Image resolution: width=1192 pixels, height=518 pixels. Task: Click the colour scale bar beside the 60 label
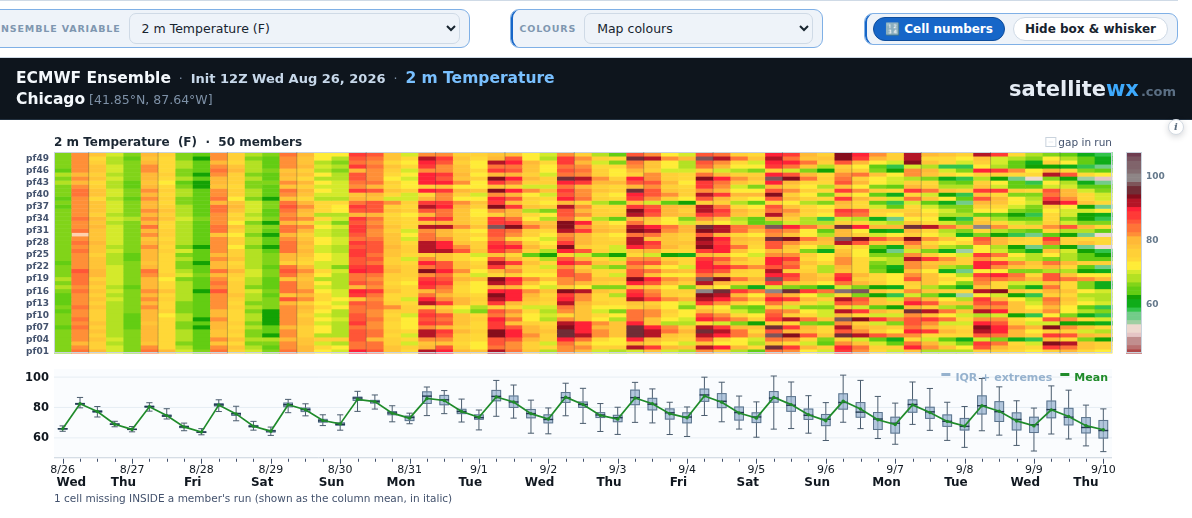coord(1133,303)
